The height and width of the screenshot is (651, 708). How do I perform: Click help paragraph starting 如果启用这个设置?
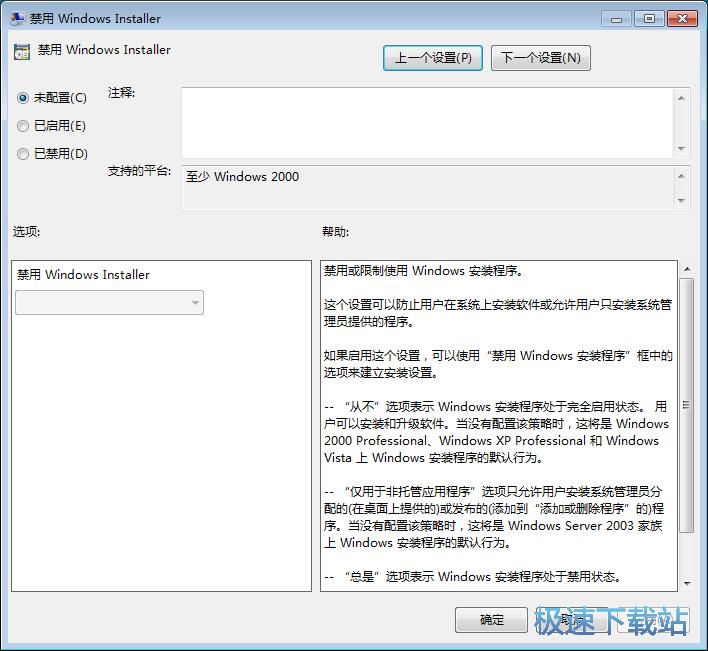(498, 364)
